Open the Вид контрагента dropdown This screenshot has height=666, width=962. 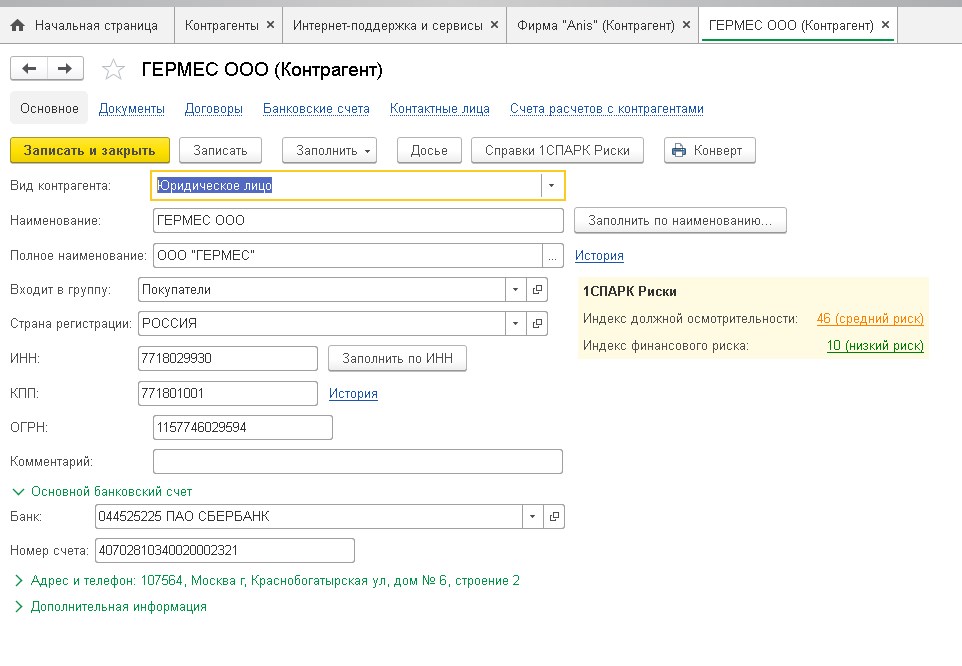[551, 186]
